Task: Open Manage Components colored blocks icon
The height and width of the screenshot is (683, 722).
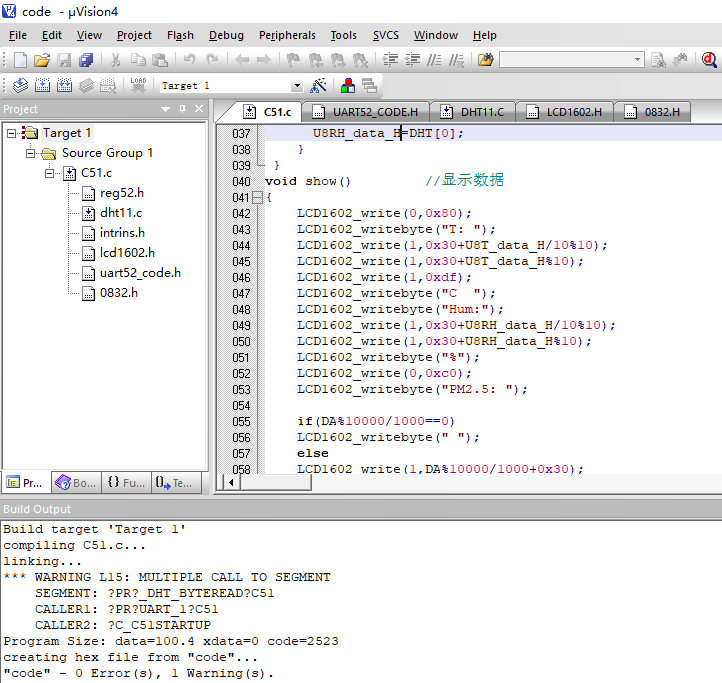Action: [348, 86]
